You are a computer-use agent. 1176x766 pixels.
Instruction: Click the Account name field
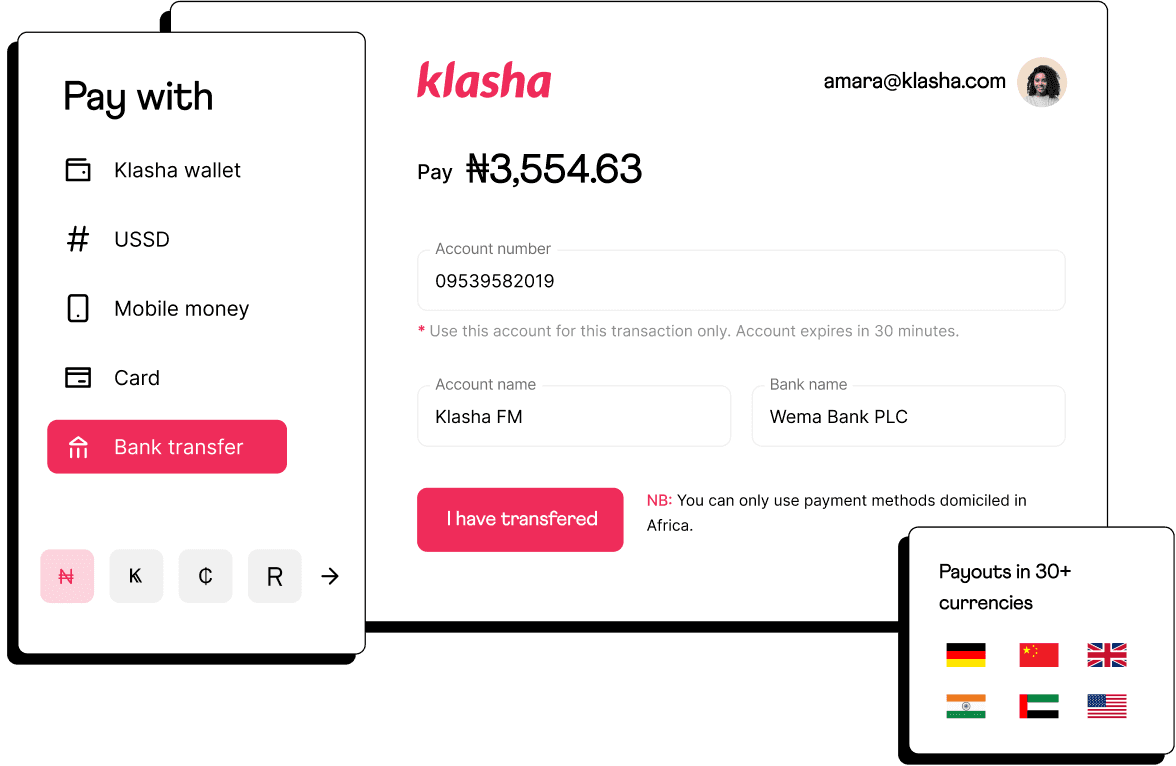click(x=573, y=417)
